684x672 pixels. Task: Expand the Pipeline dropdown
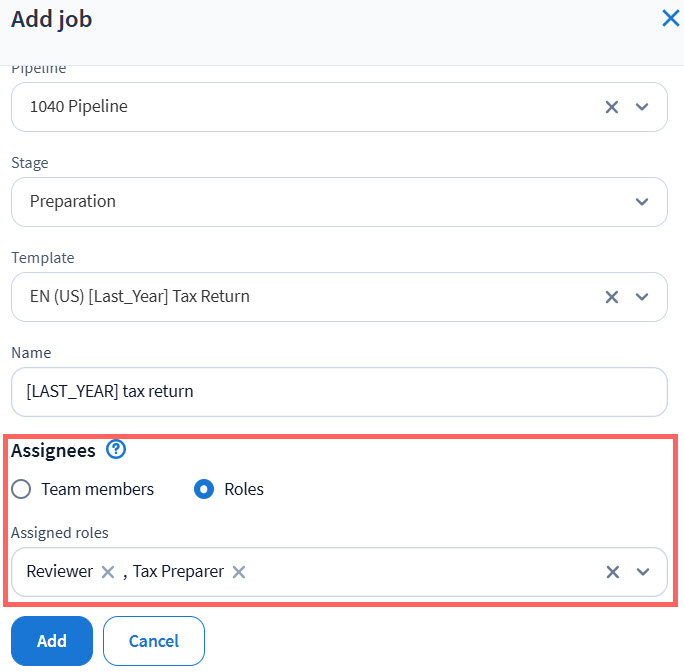[x=642, y=107]
